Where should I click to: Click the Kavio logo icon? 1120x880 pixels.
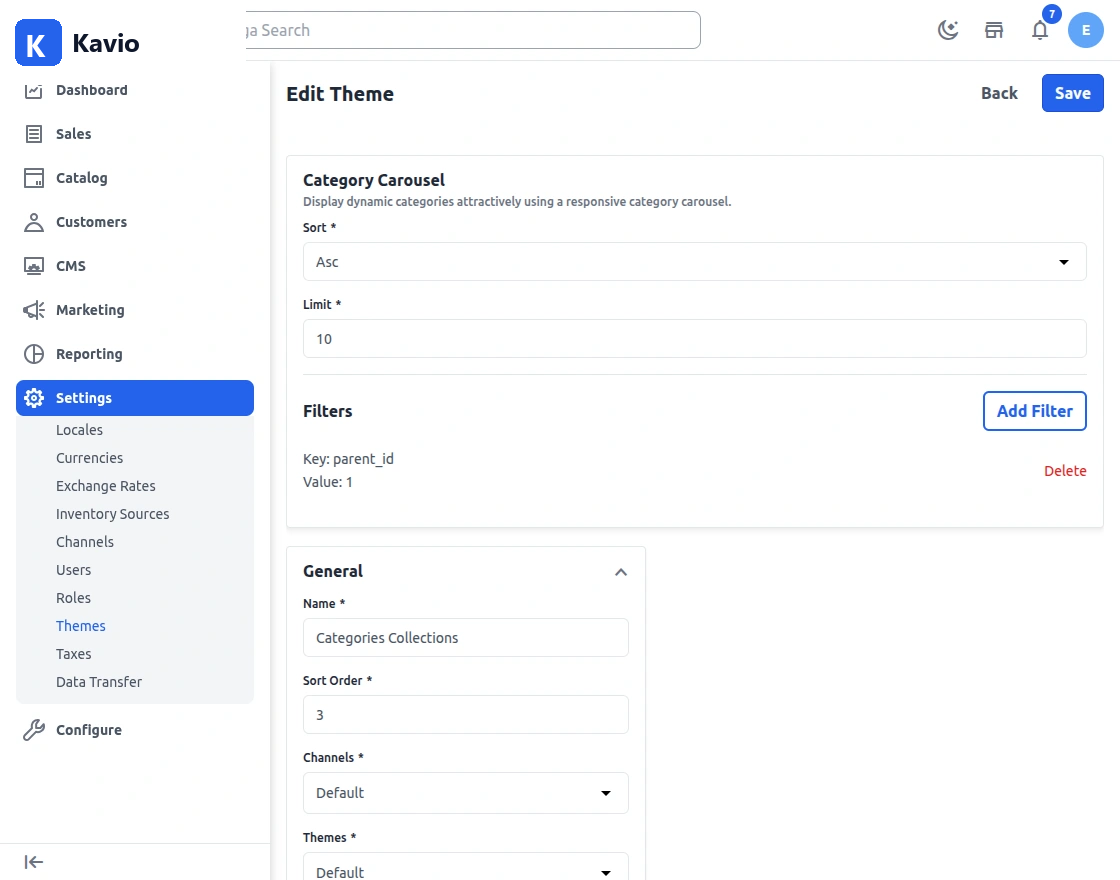click(38, 43)
